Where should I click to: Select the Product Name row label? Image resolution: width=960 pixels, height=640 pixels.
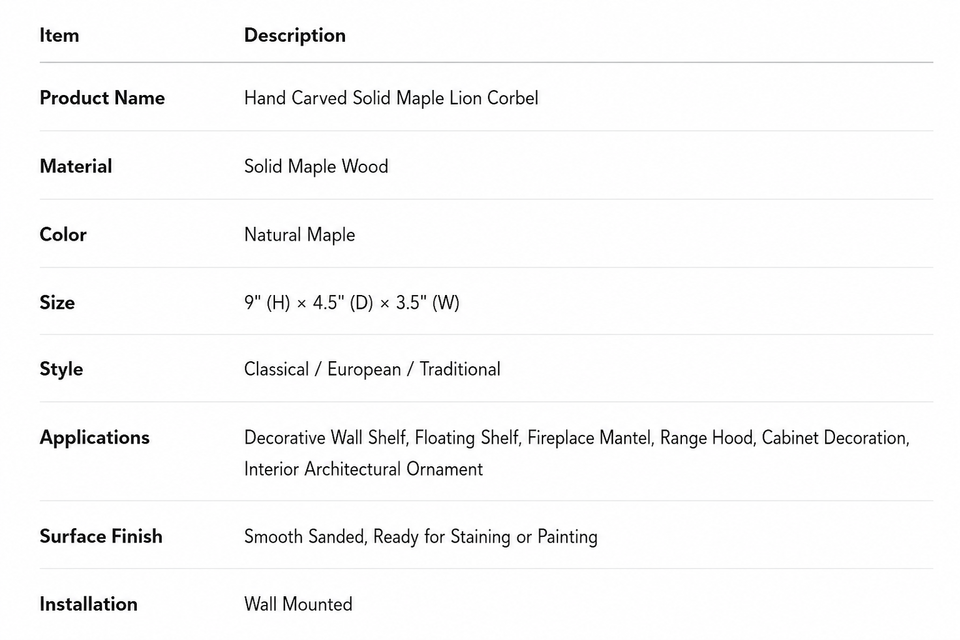(102, 98)
